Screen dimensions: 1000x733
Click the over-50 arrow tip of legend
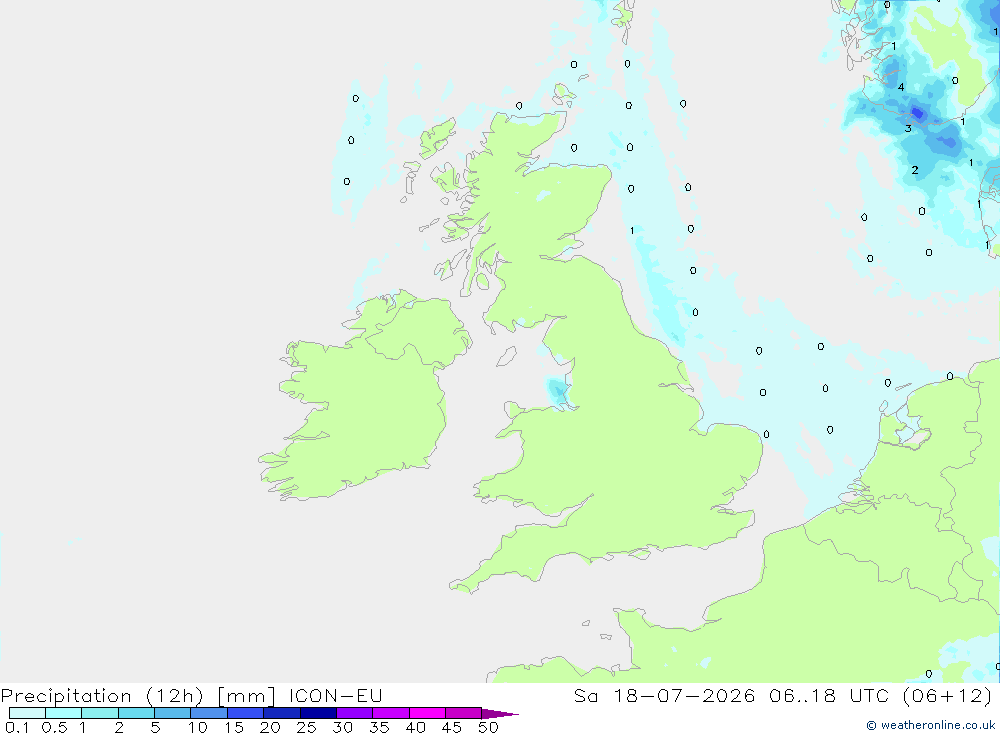(x=500, y=714)
